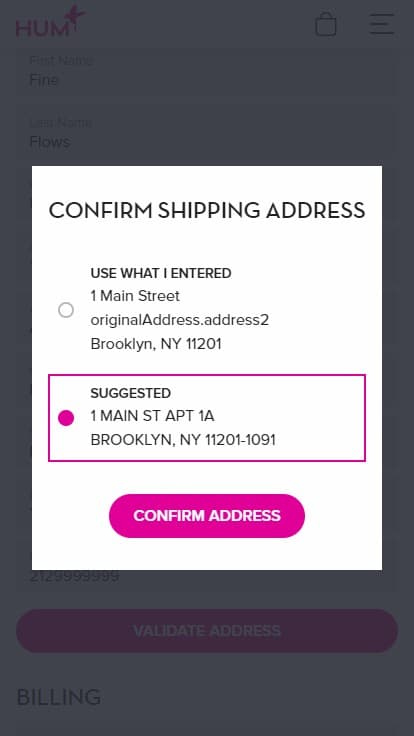Open the shopping bag icon

(x=326, y=24)
